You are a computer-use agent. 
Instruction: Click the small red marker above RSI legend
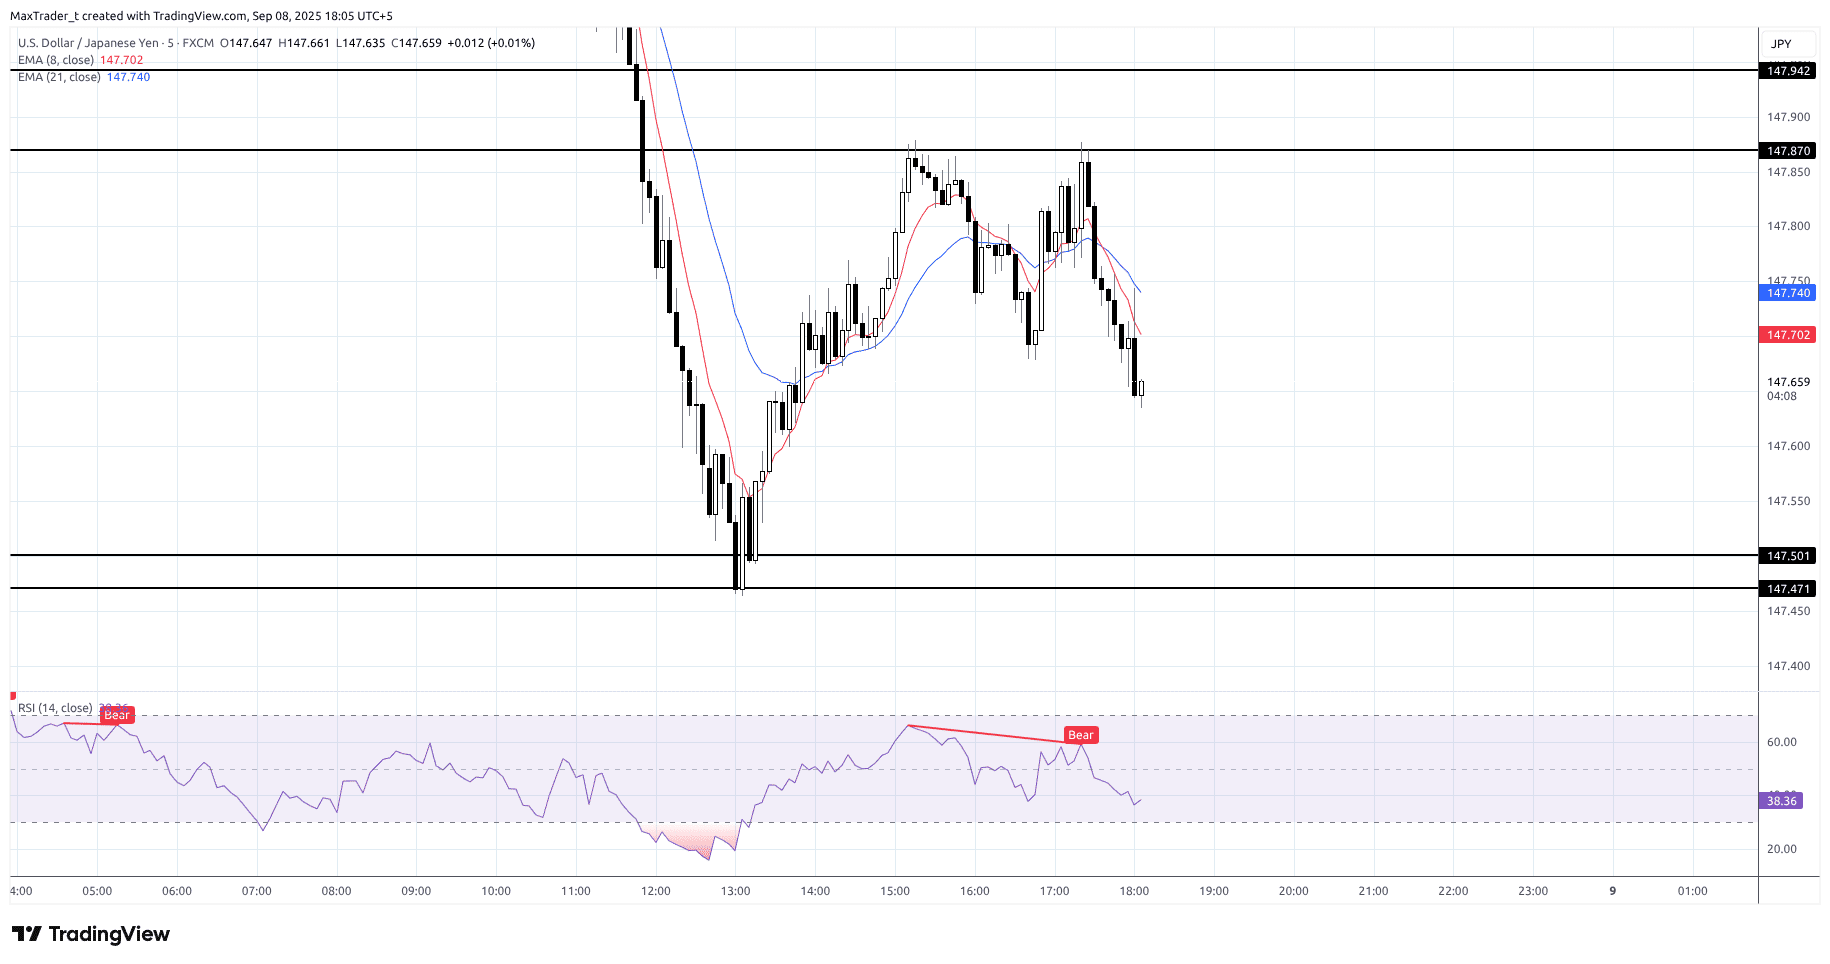pyautogui.click(x=13, y=696)
